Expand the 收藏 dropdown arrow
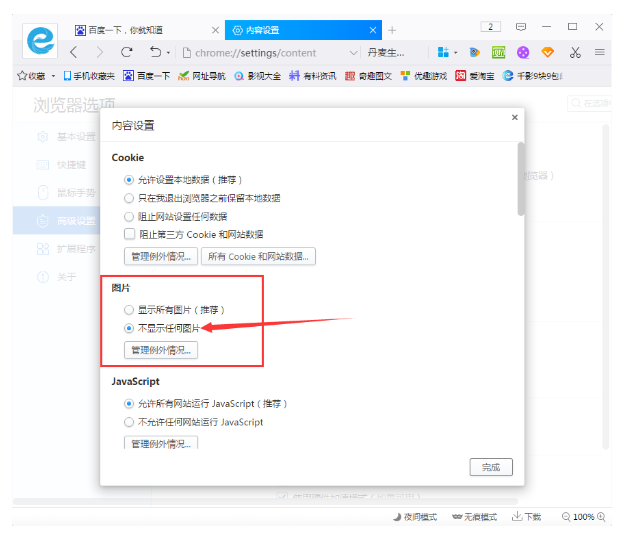 [x=53, y=76]
